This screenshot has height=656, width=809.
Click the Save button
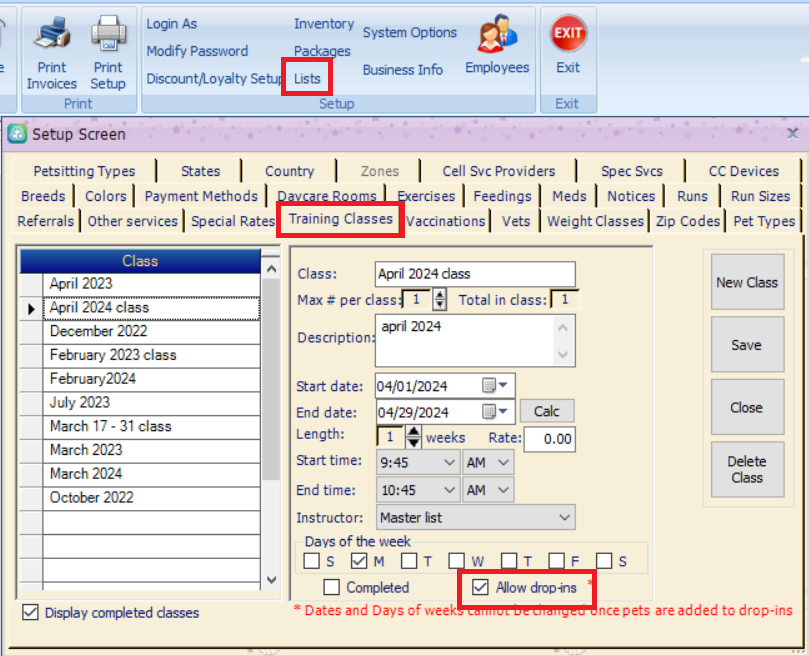pos(747,345)
